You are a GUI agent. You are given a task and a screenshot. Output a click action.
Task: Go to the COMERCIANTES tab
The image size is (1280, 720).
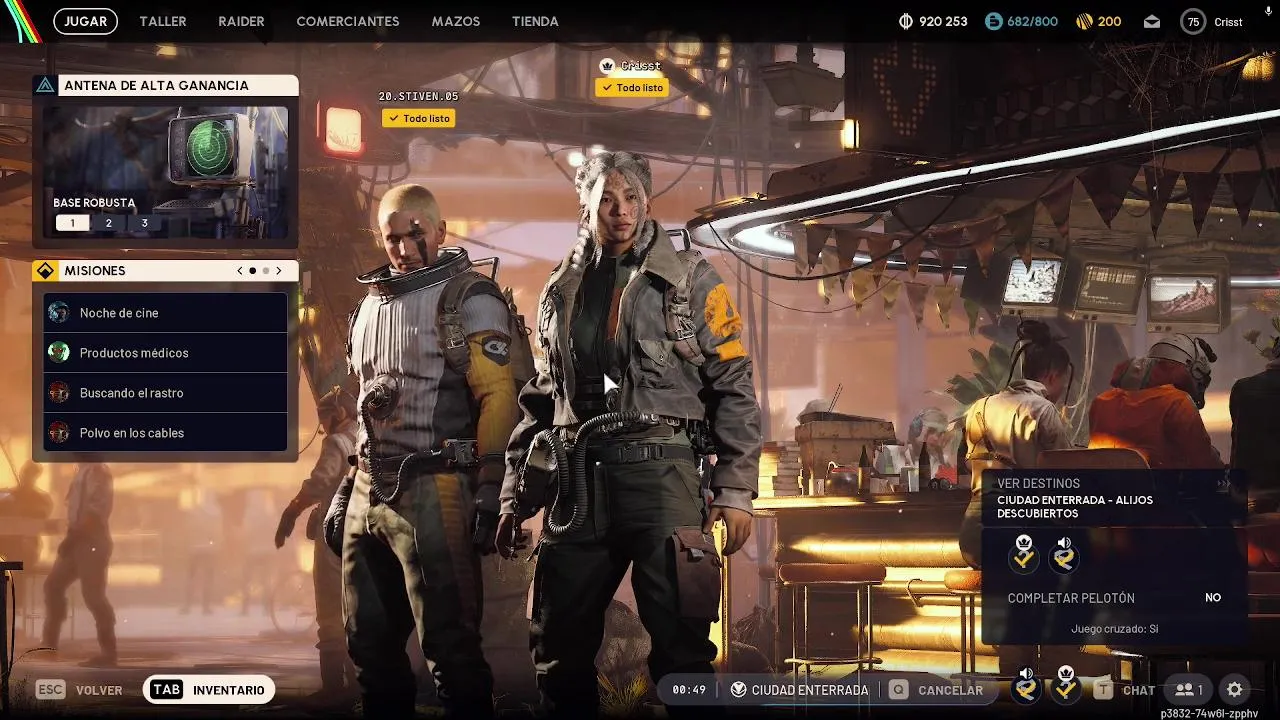(348, 21)
